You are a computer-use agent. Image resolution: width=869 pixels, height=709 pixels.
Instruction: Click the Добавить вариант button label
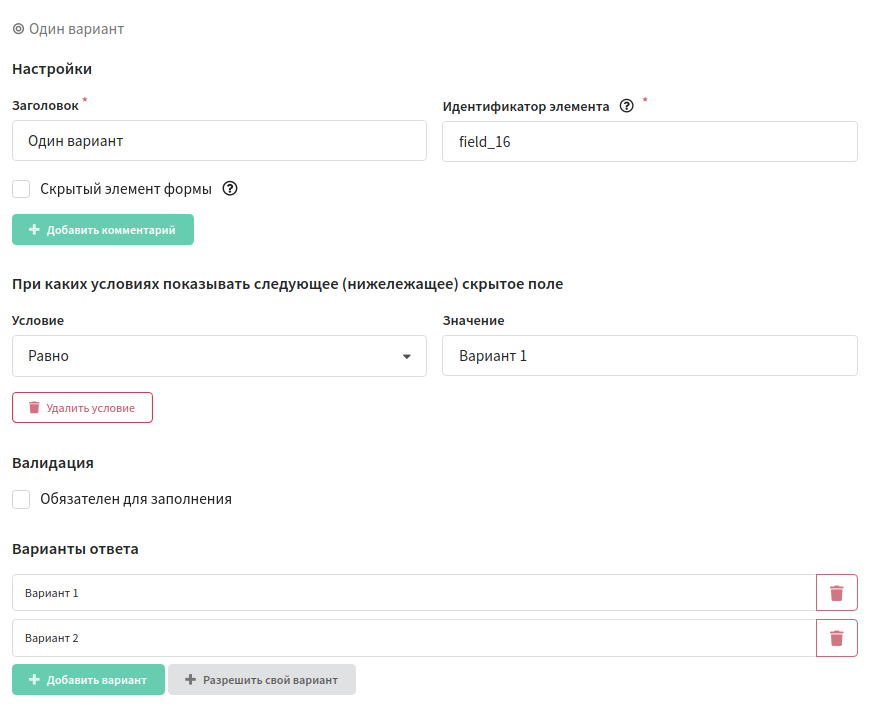(x=96, y=680)
